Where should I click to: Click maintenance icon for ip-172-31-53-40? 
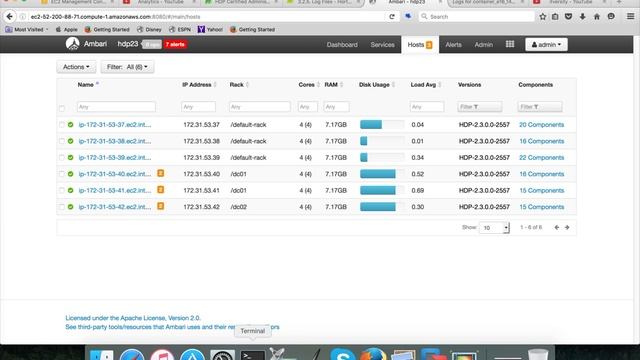[161, 173]
